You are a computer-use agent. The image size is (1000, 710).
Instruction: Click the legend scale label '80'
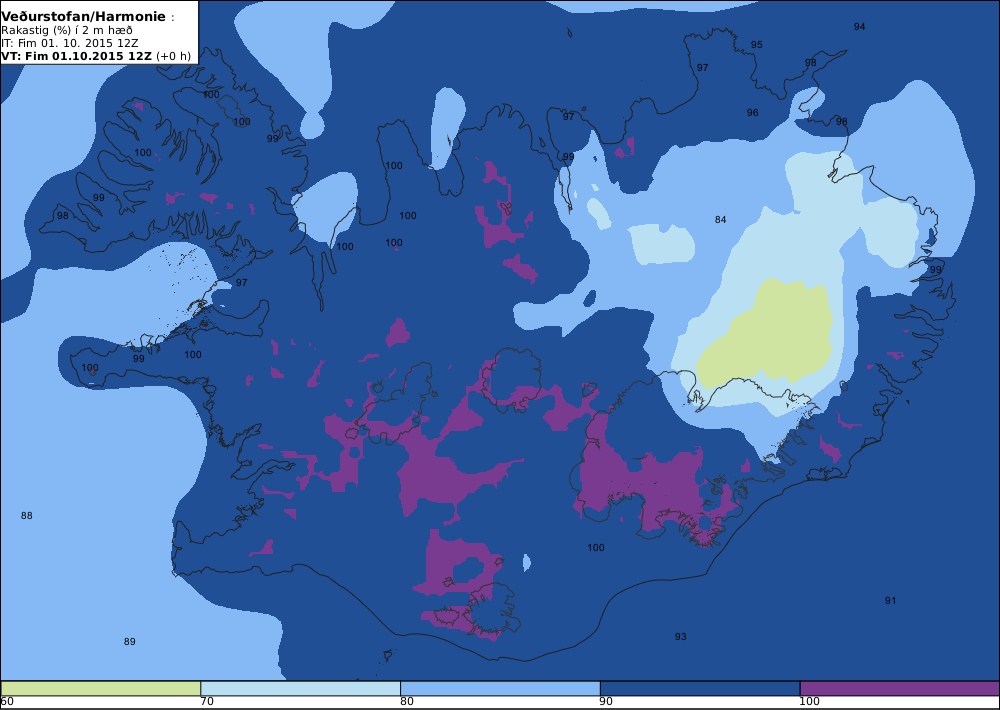coord(407,702)
